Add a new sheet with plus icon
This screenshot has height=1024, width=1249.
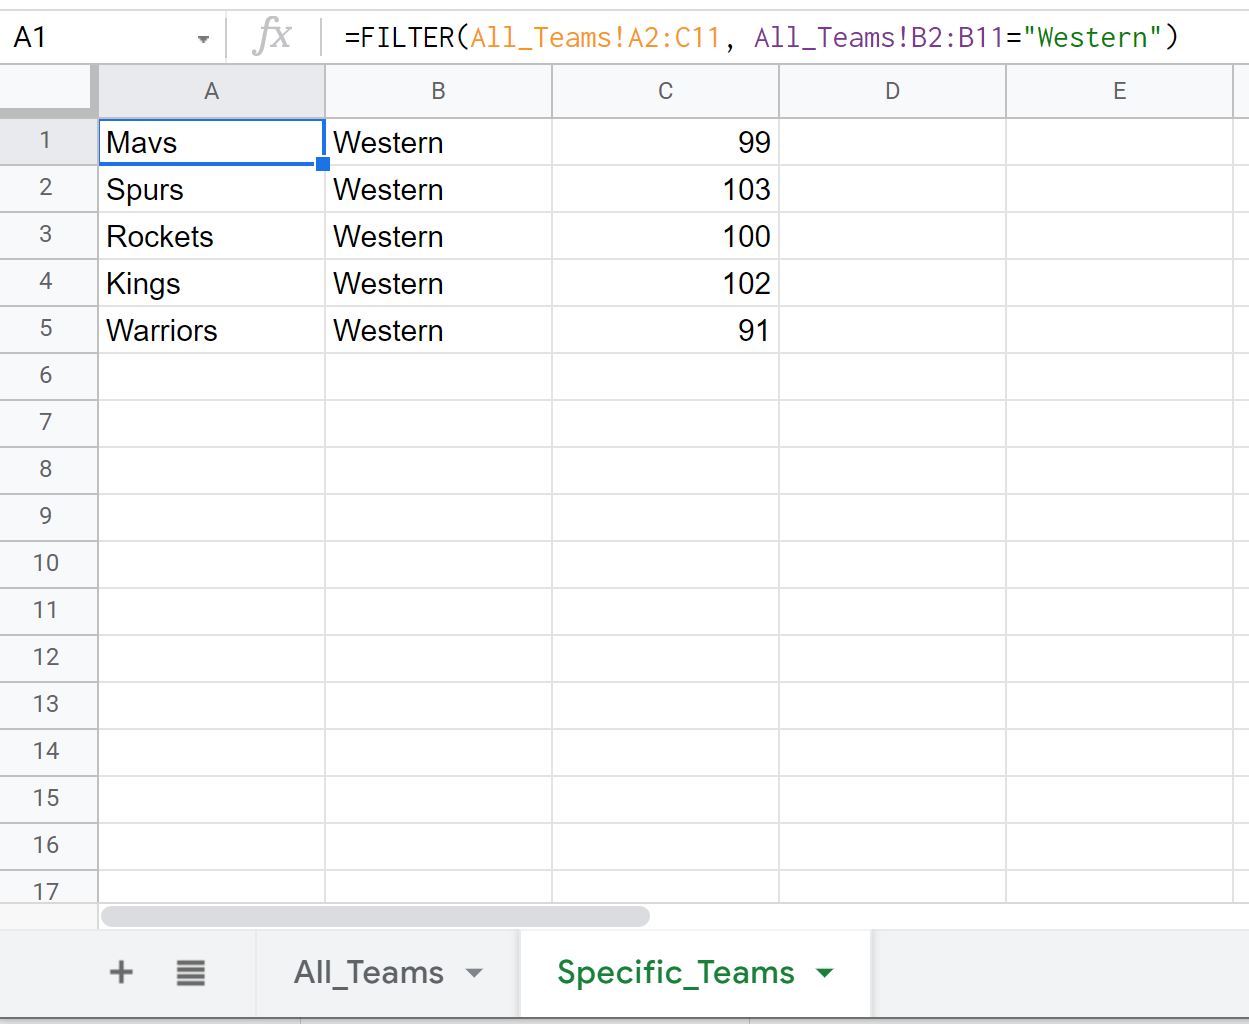coord(121,972)
